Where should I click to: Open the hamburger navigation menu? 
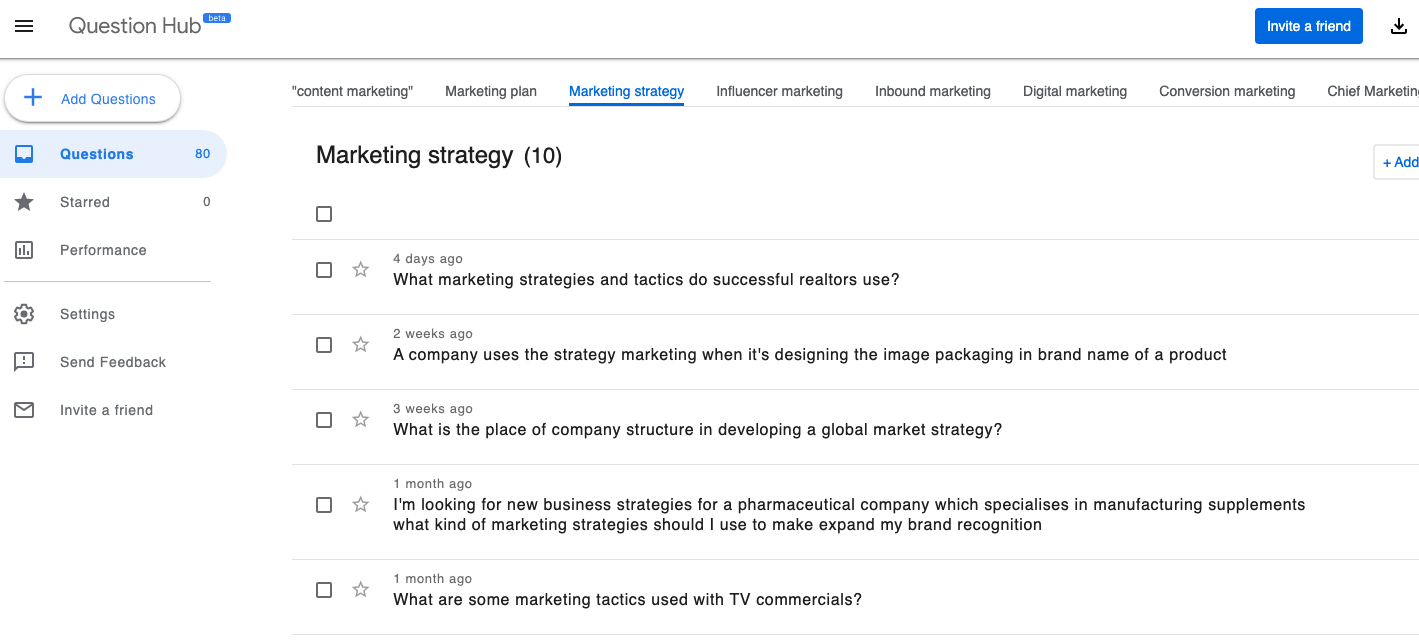coord(24,26)
